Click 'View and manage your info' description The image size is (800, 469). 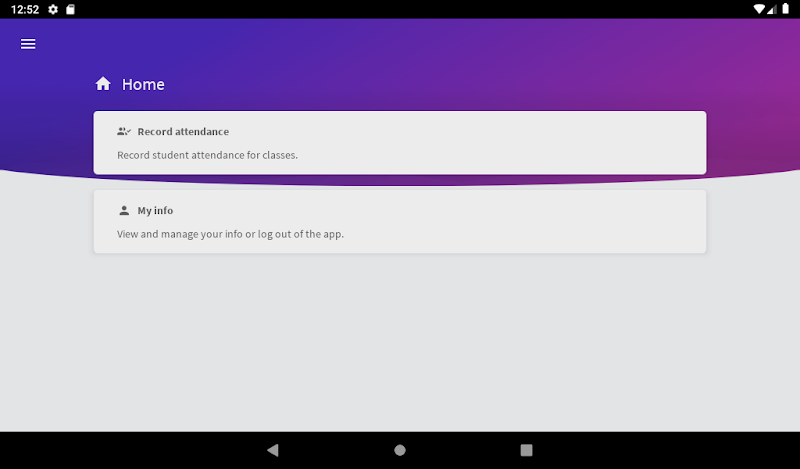(230, 234)
